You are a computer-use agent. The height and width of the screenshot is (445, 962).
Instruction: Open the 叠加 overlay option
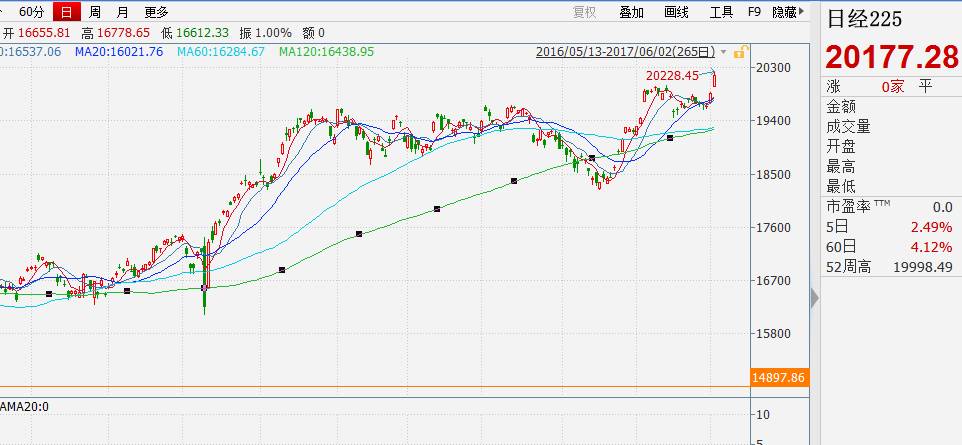[631, 12]
